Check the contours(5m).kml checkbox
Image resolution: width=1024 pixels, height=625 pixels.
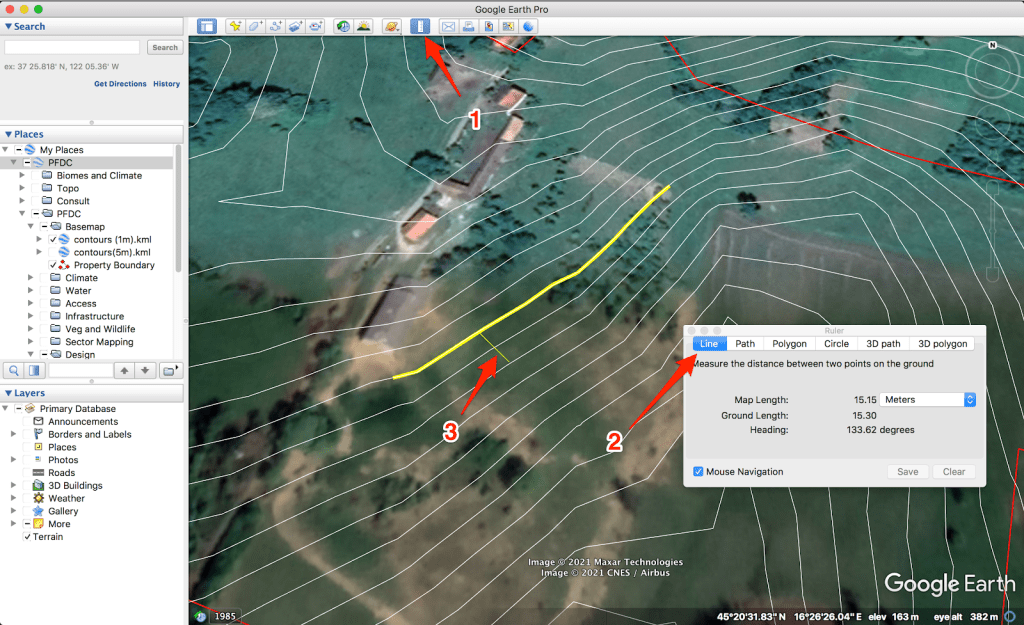(x=53, y=252)
